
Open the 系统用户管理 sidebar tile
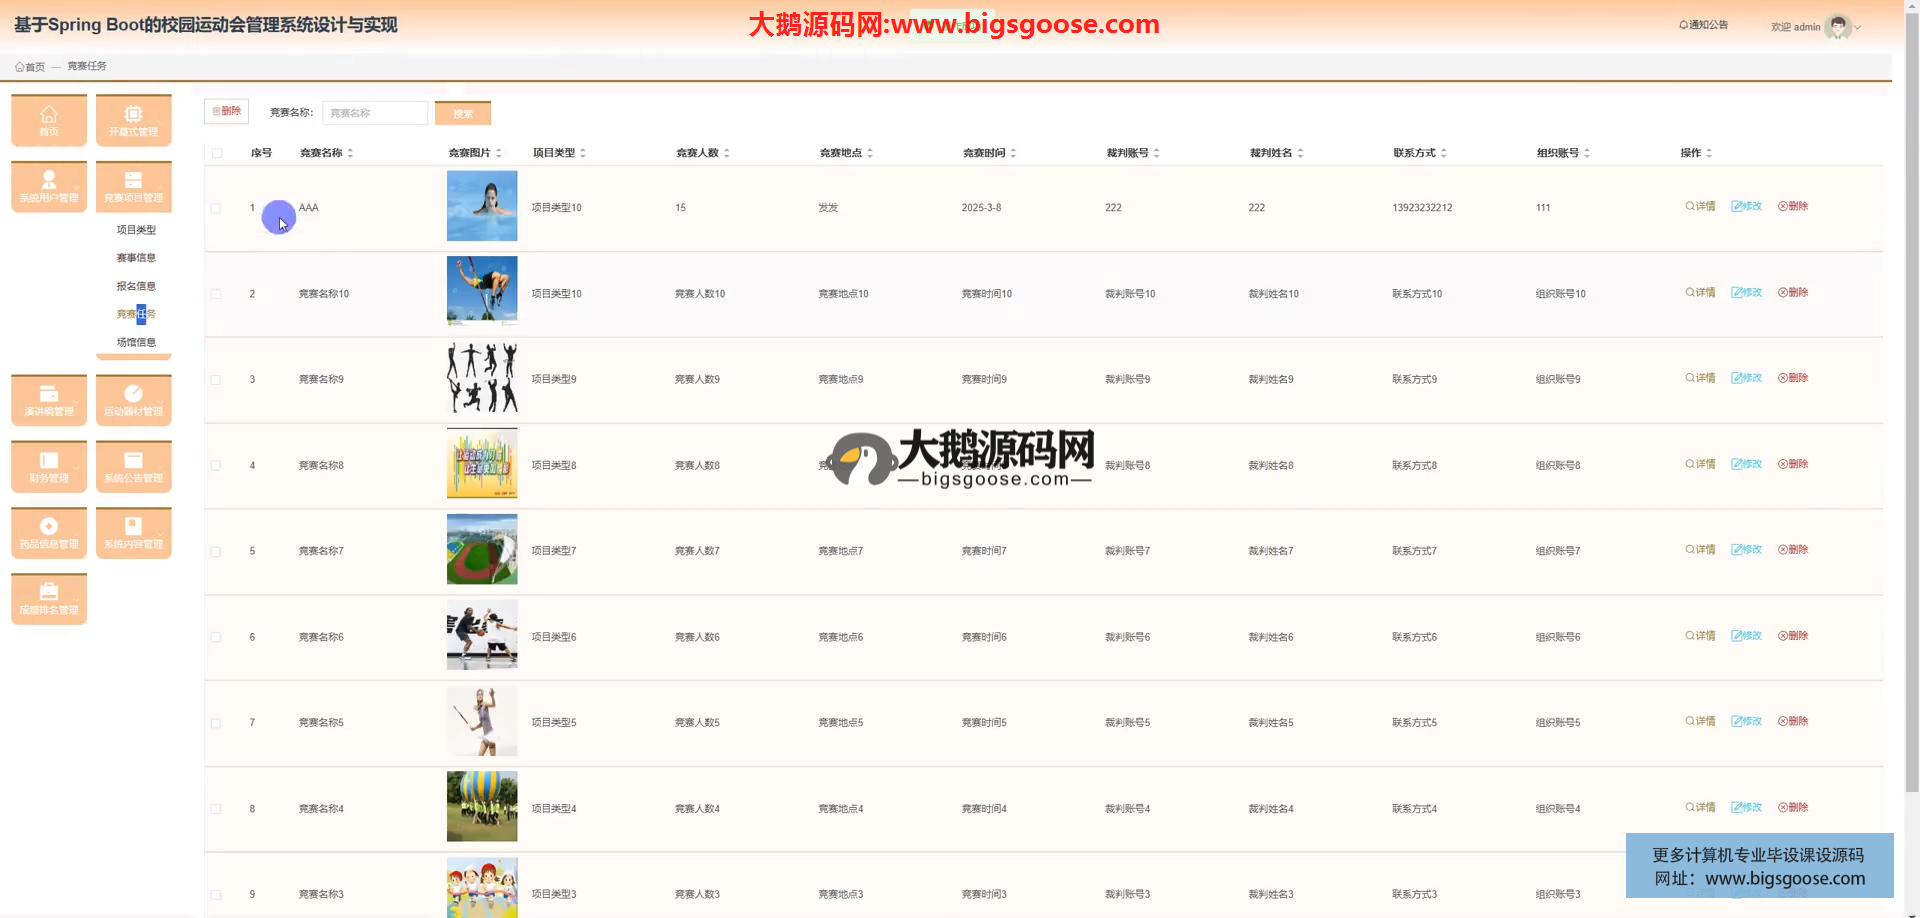pos(49,186)
